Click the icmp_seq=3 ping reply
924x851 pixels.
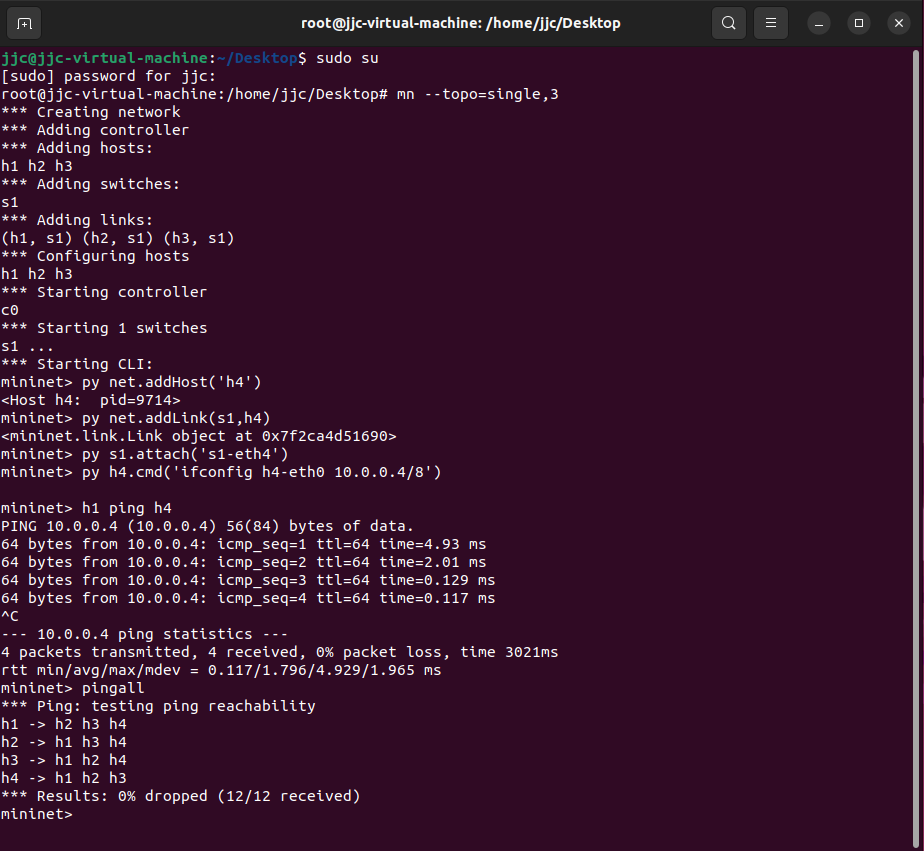point(248,580)
